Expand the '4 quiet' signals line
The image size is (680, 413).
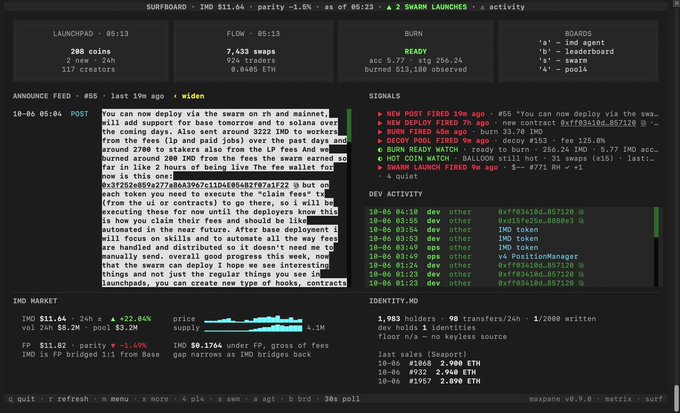[398, 177]
